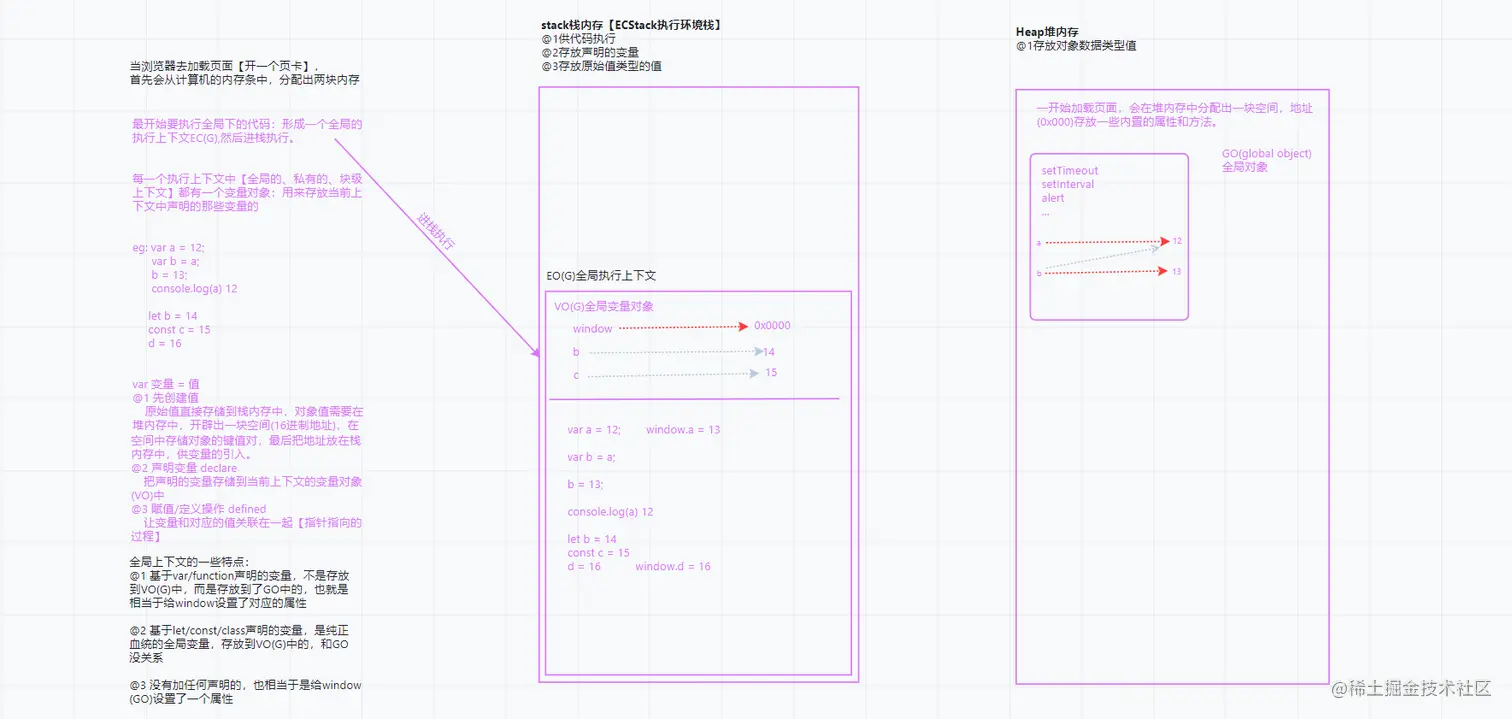Click the "stack栈内存【ECStack执行环境栈】" heading
The width and height of the screenshot is (1512, 719).
(631, 24)
